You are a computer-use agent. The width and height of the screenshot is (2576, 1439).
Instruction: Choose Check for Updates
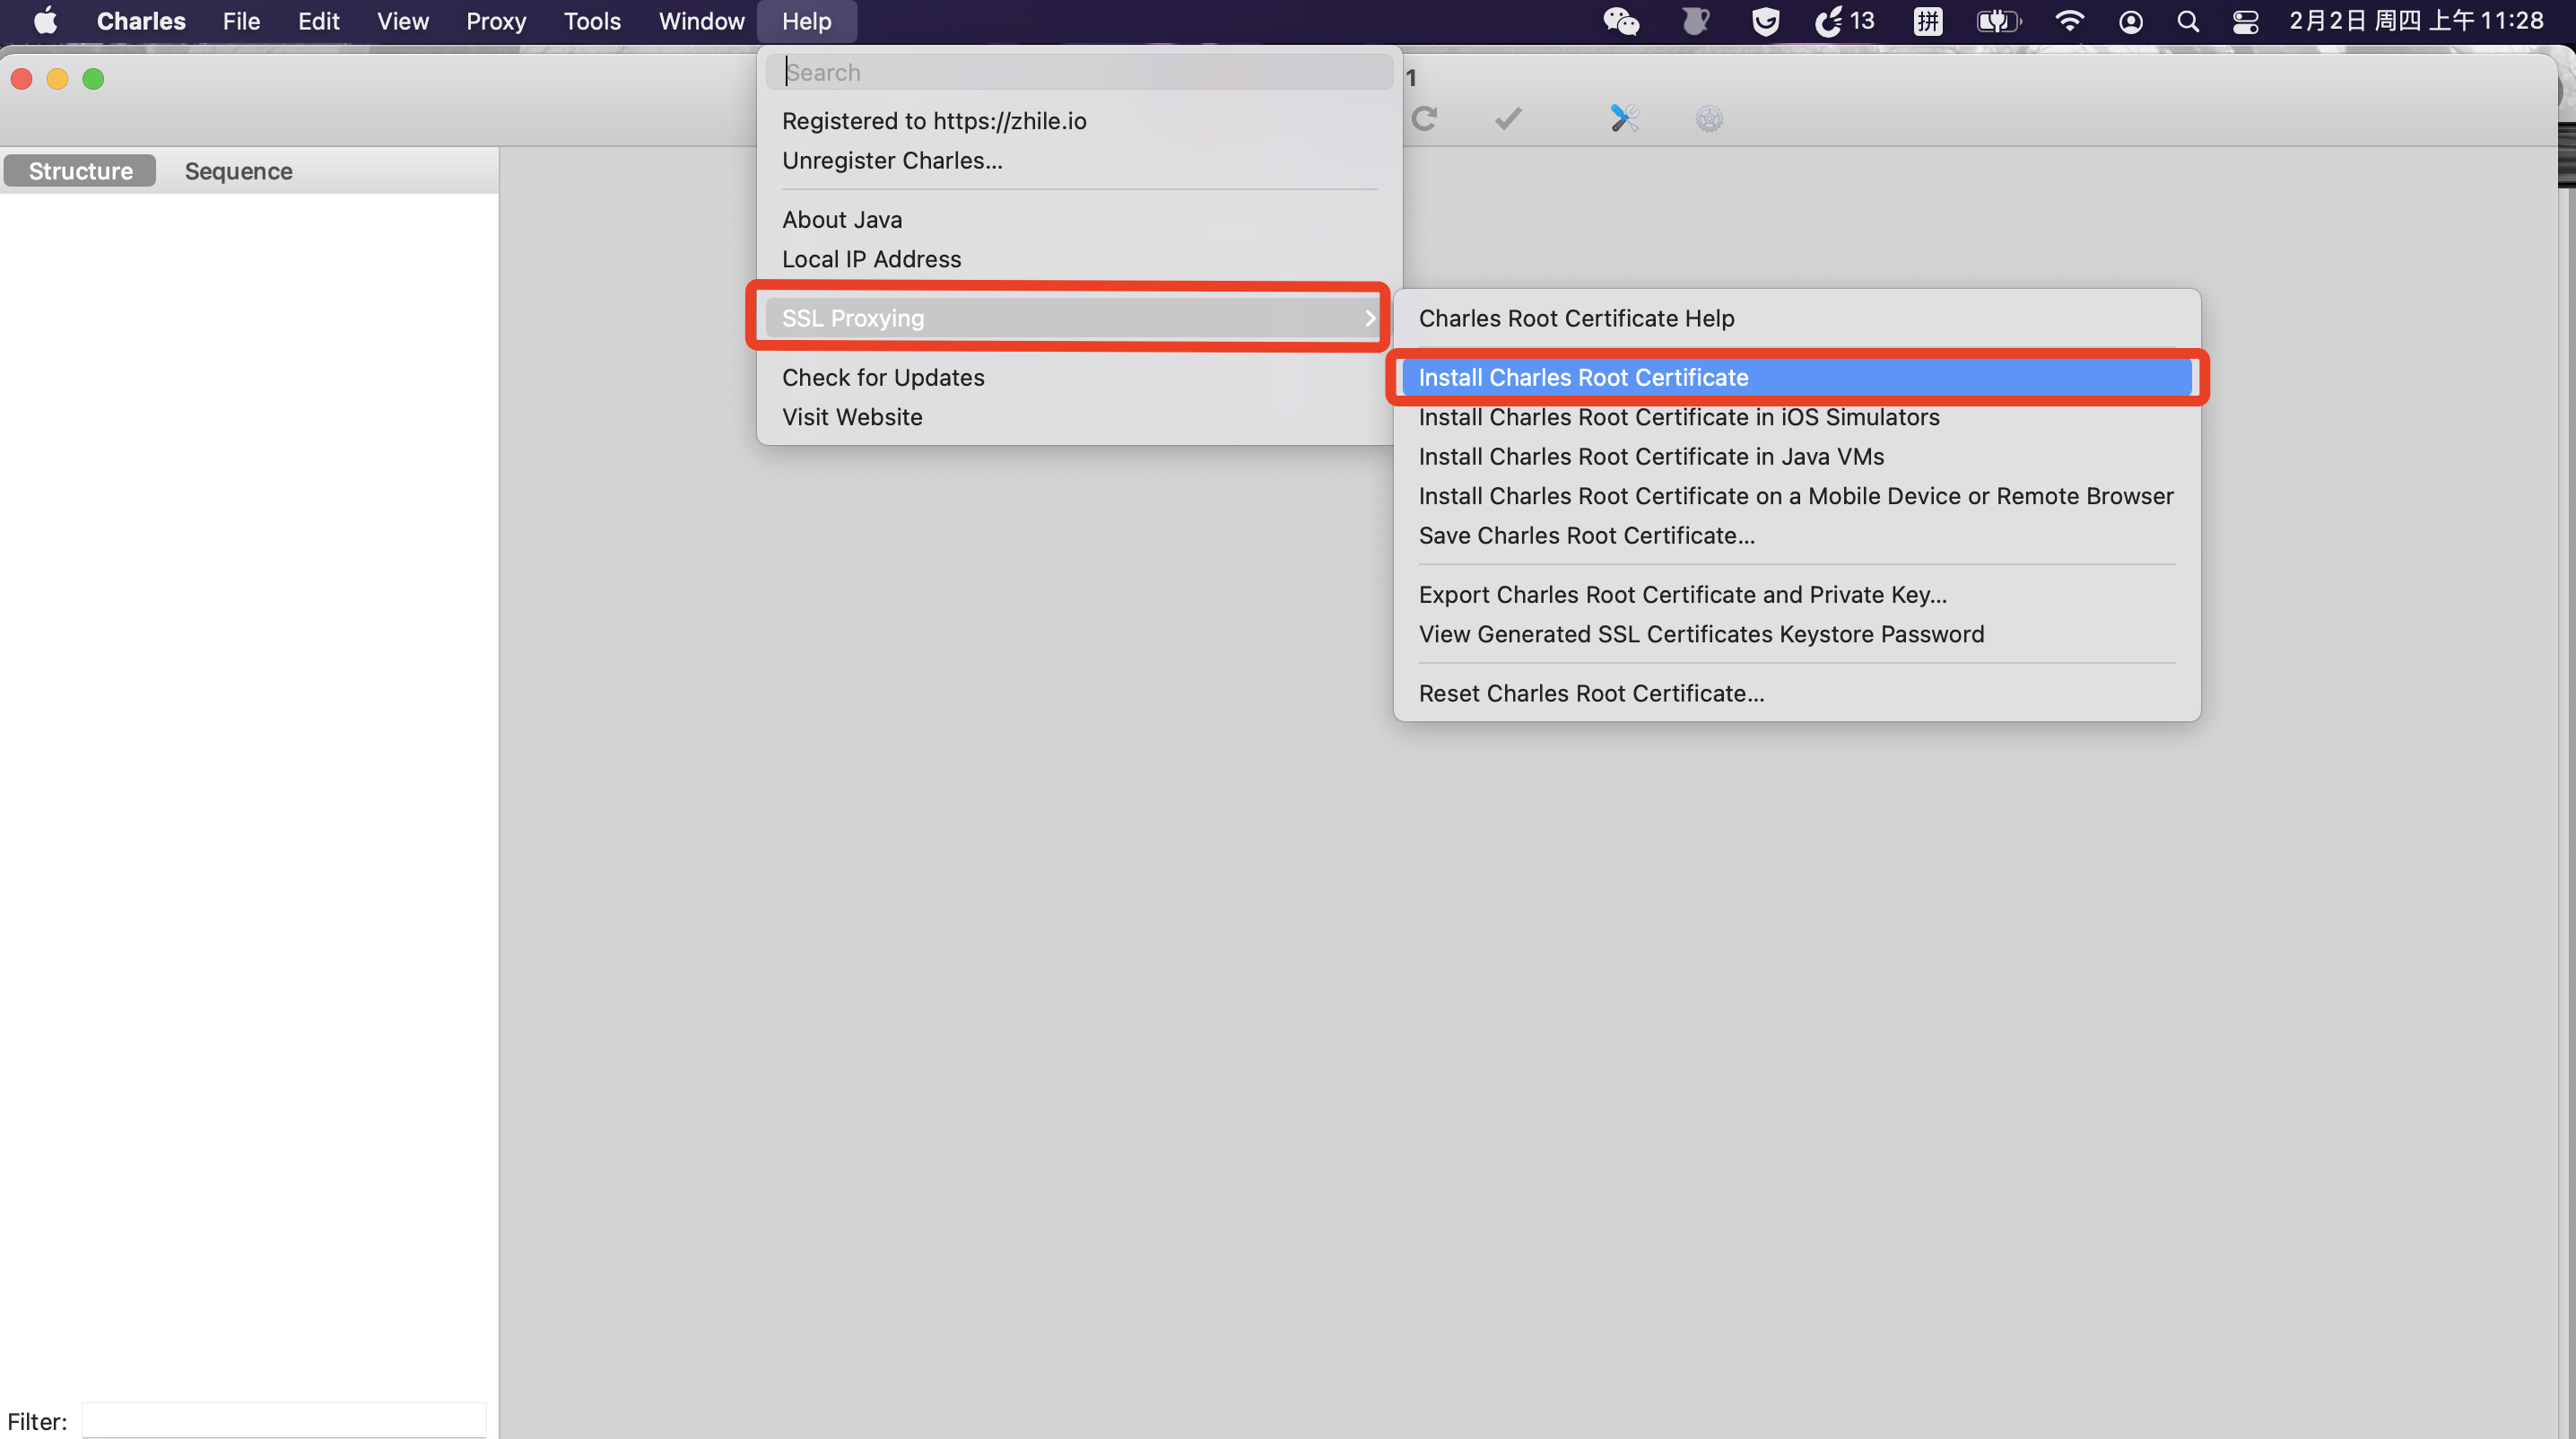[883, 377]
